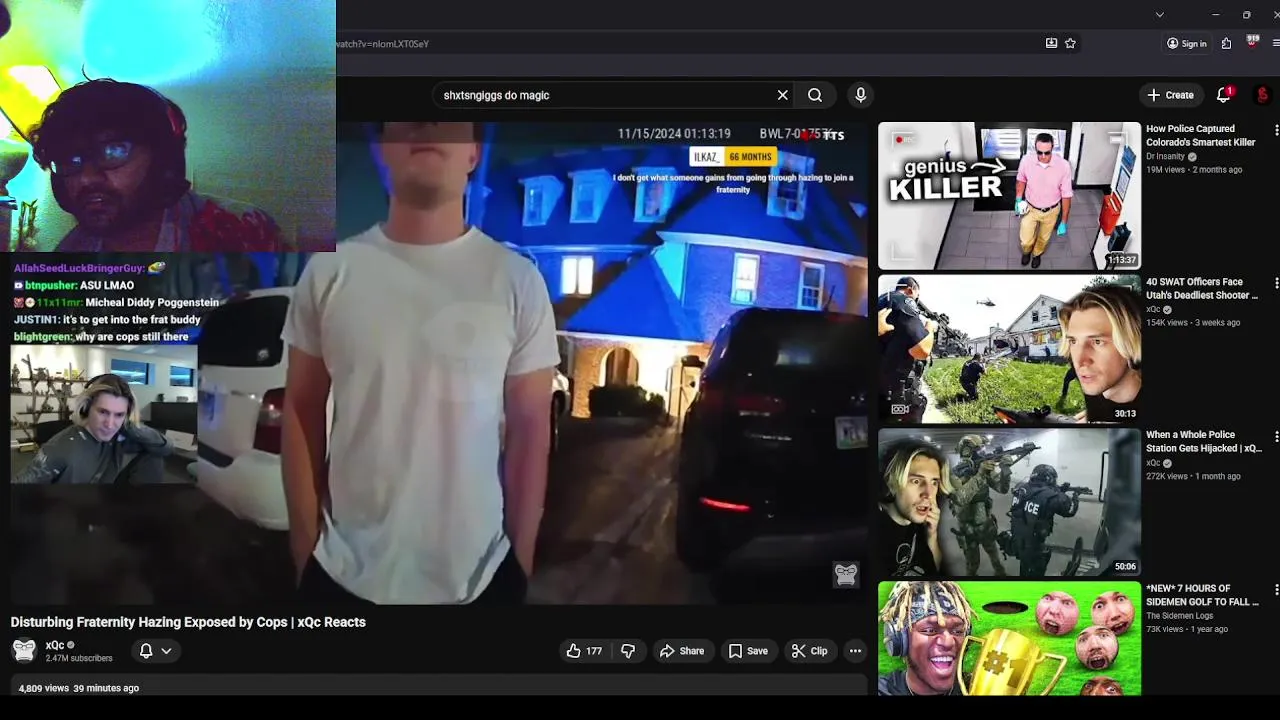Open YouTube notifications bell
Image resolution: width=1280 pixels, height=720 pixels.
(1223, 95)
